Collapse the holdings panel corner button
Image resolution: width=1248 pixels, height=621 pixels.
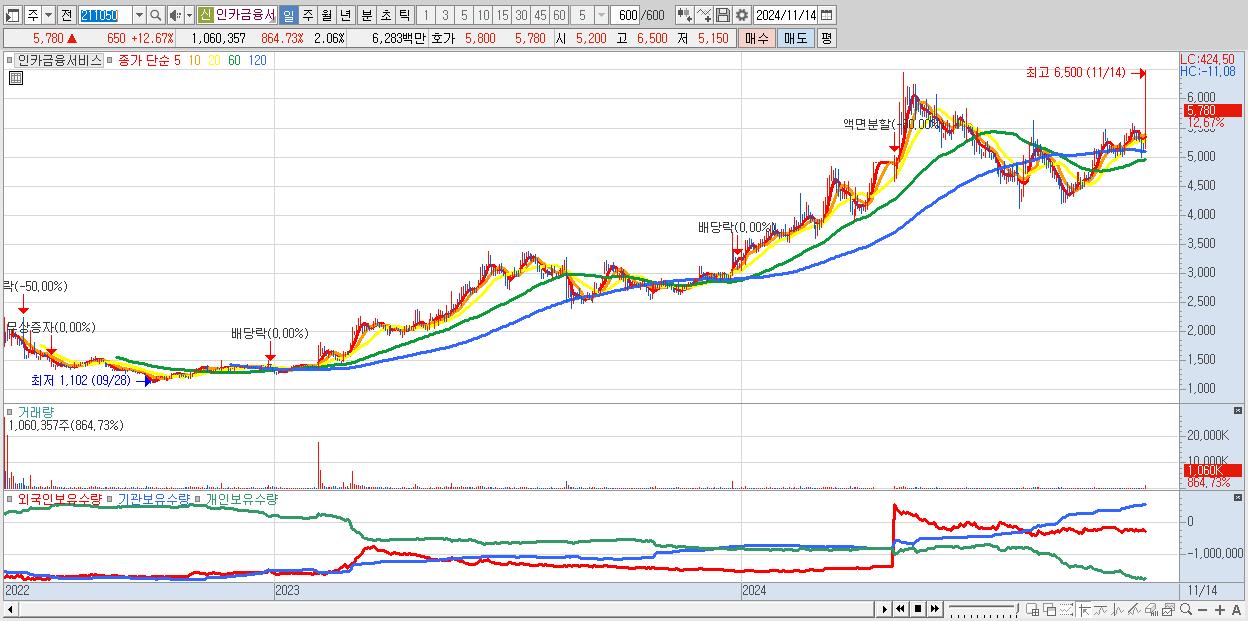pos(1239,498)
